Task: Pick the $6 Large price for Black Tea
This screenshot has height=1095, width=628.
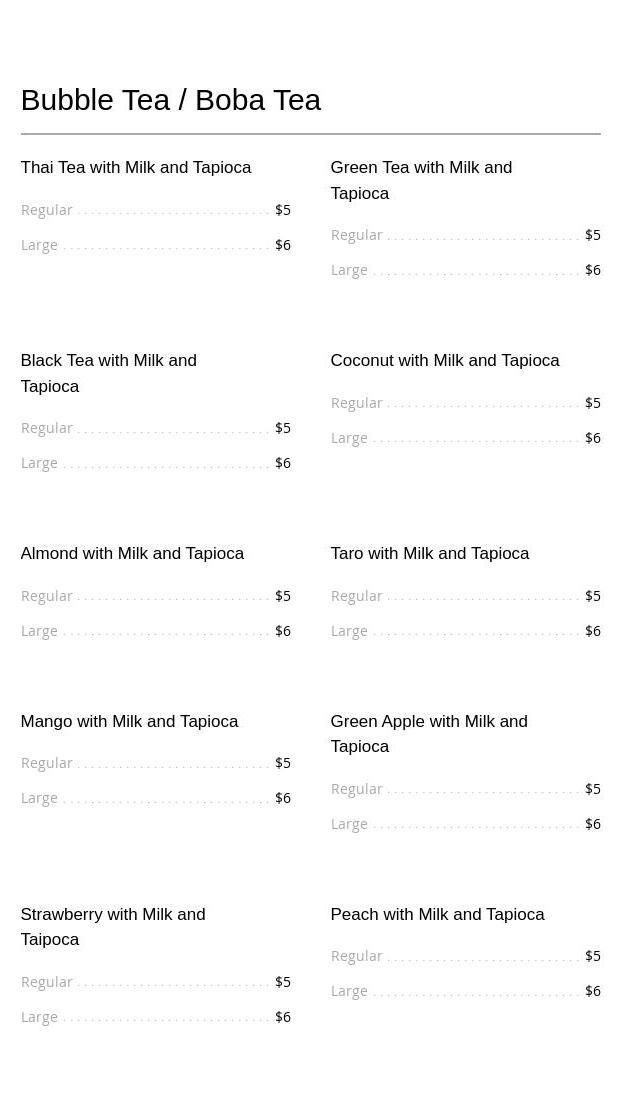Action: click(x=283, y=463)
